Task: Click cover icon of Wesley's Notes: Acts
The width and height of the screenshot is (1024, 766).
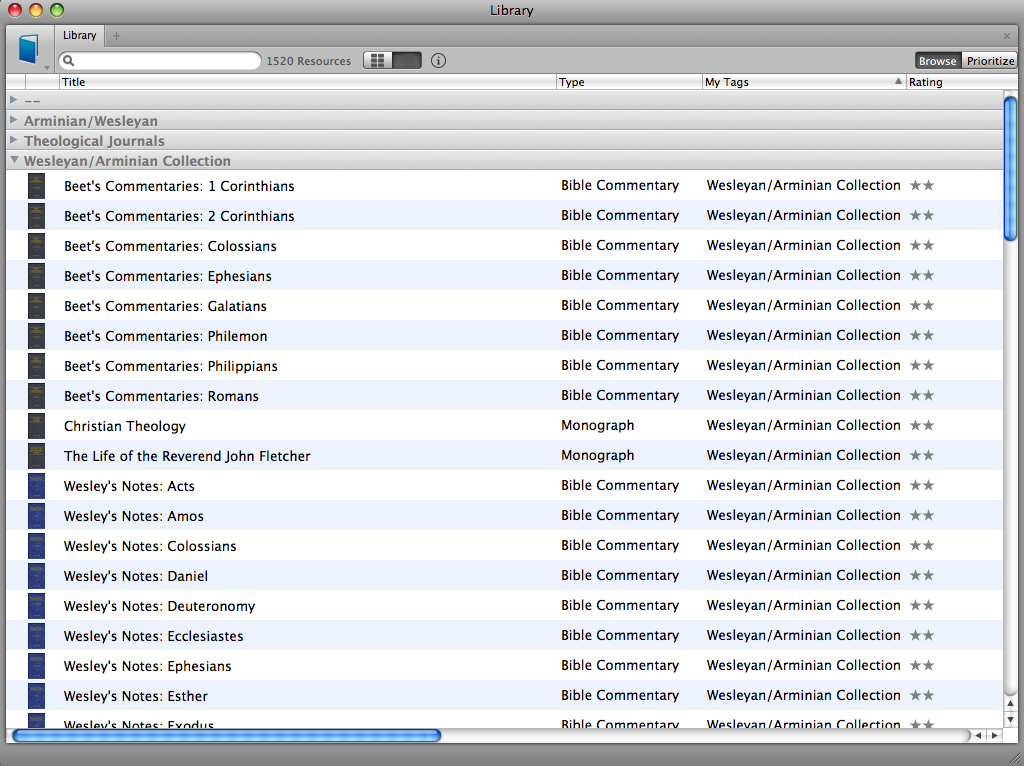Action: point(37,487)
